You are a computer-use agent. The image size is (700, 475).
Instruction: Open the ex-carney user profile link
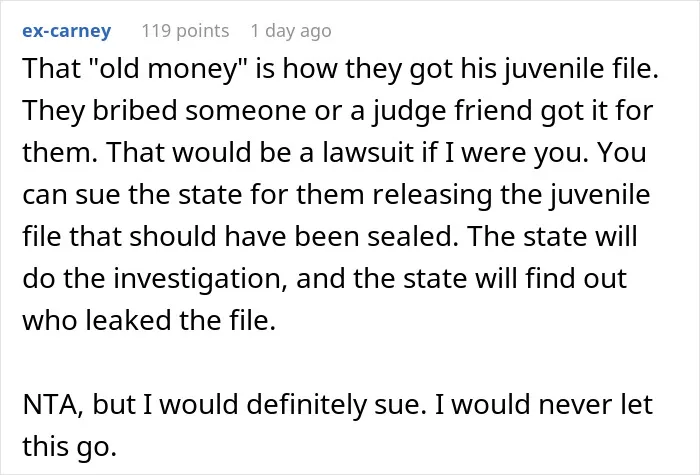[x=67, y=31]
